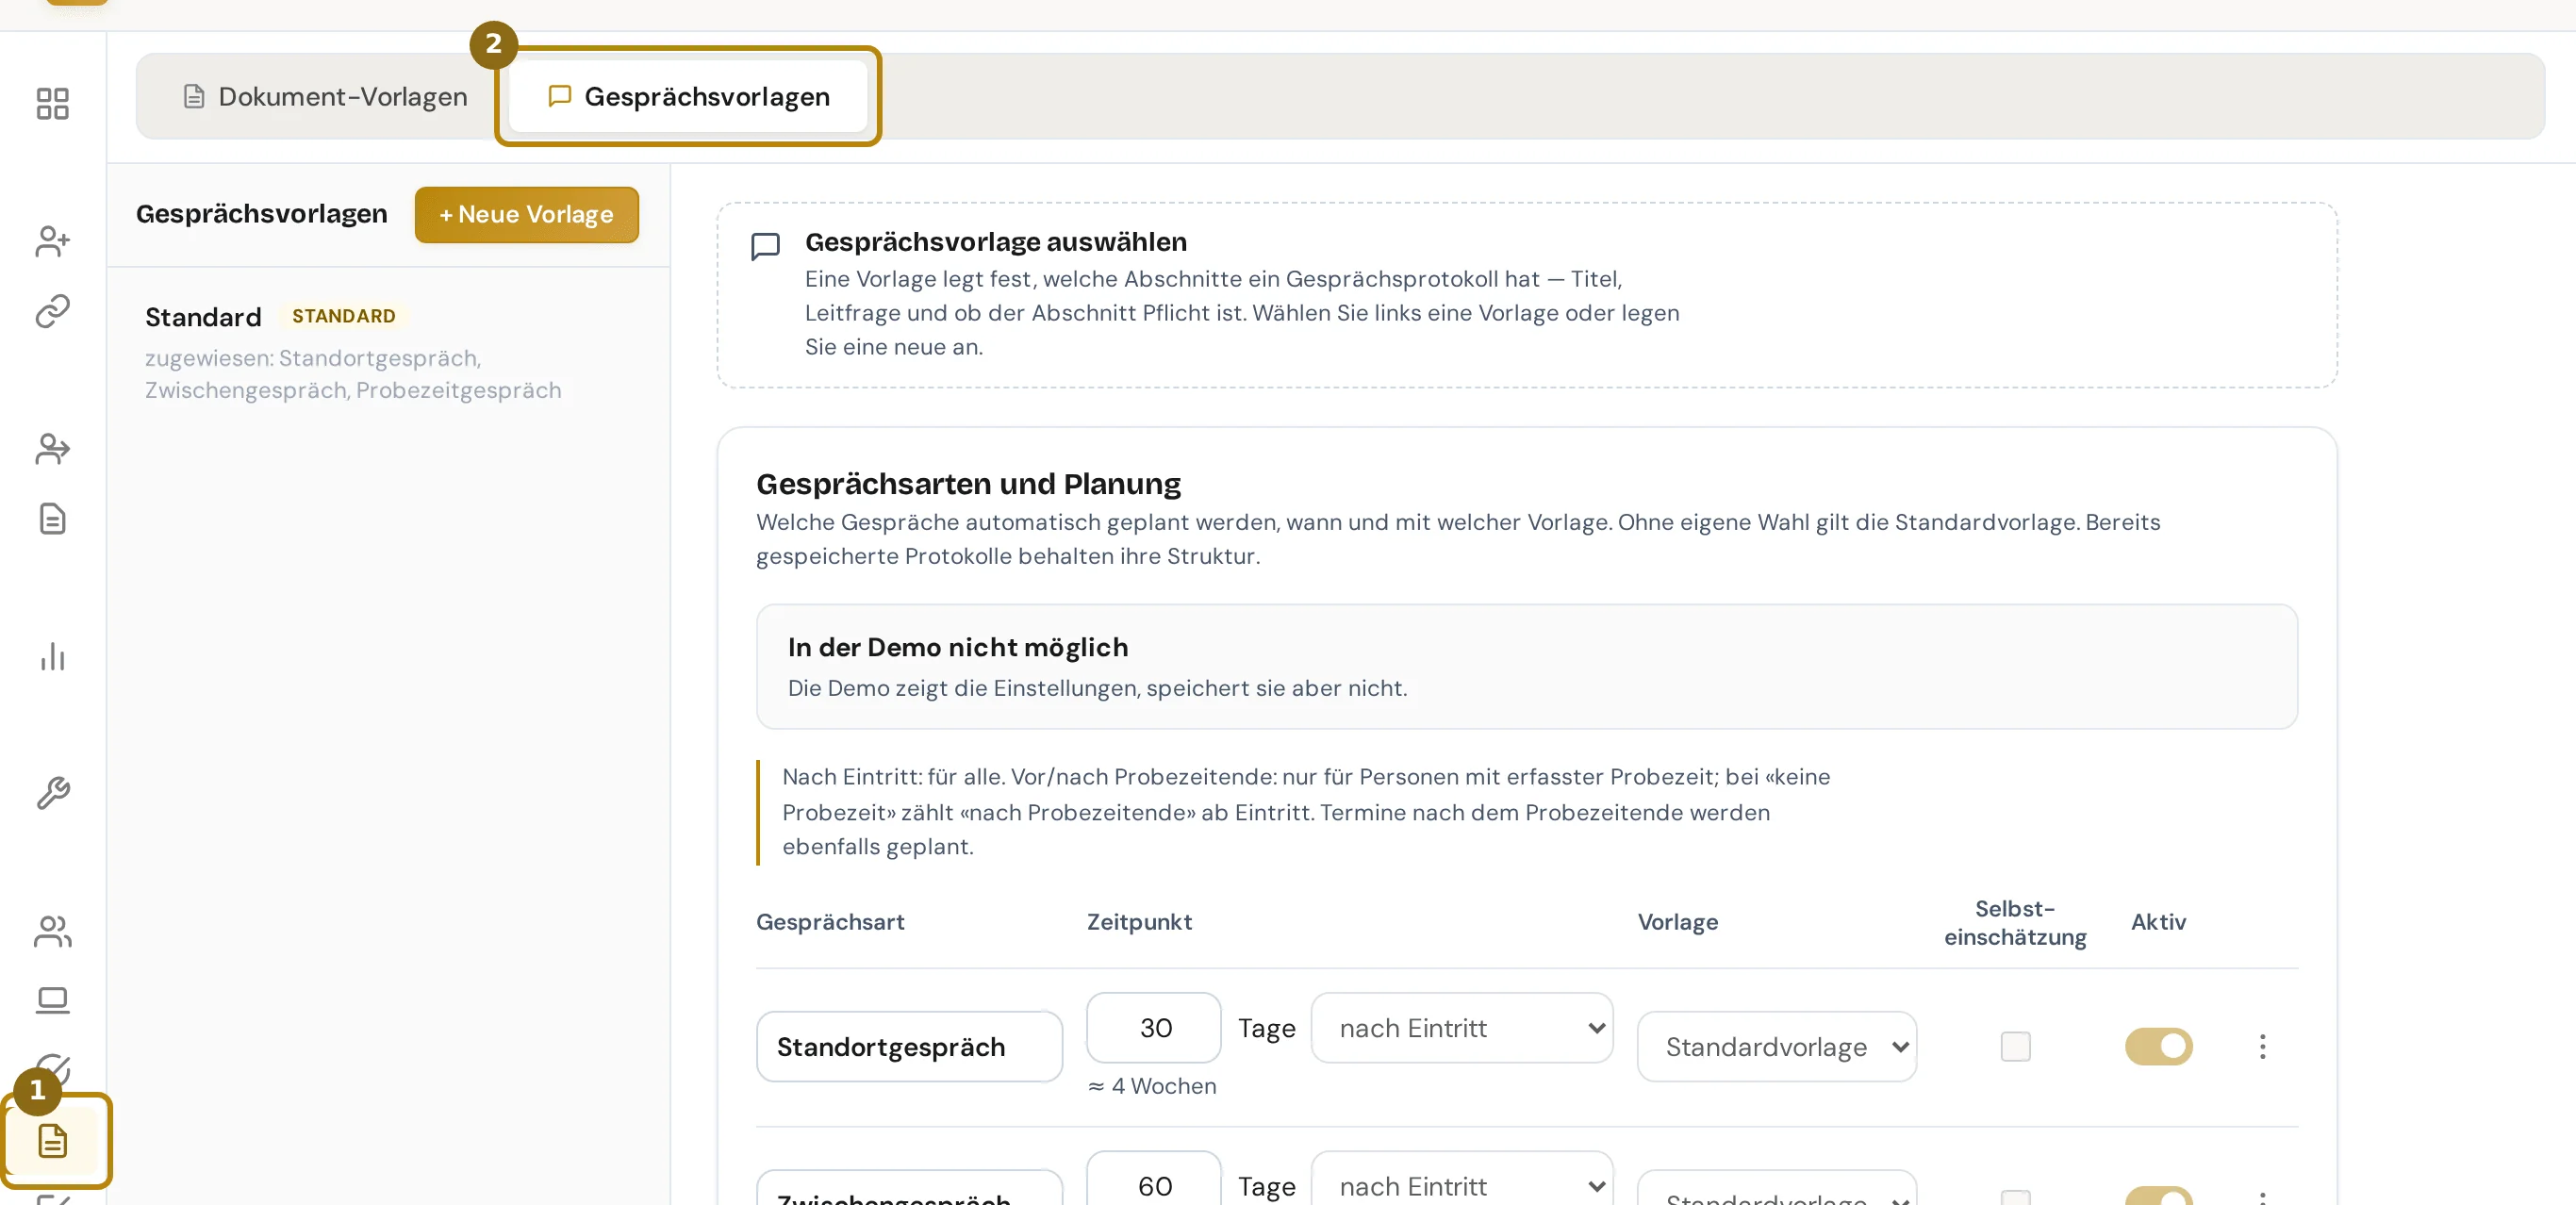Open Standardvorlage dropdown in Standortgespräch row
The width and height of the screenshot is (2576, 1205).
pos(1777,1047)
